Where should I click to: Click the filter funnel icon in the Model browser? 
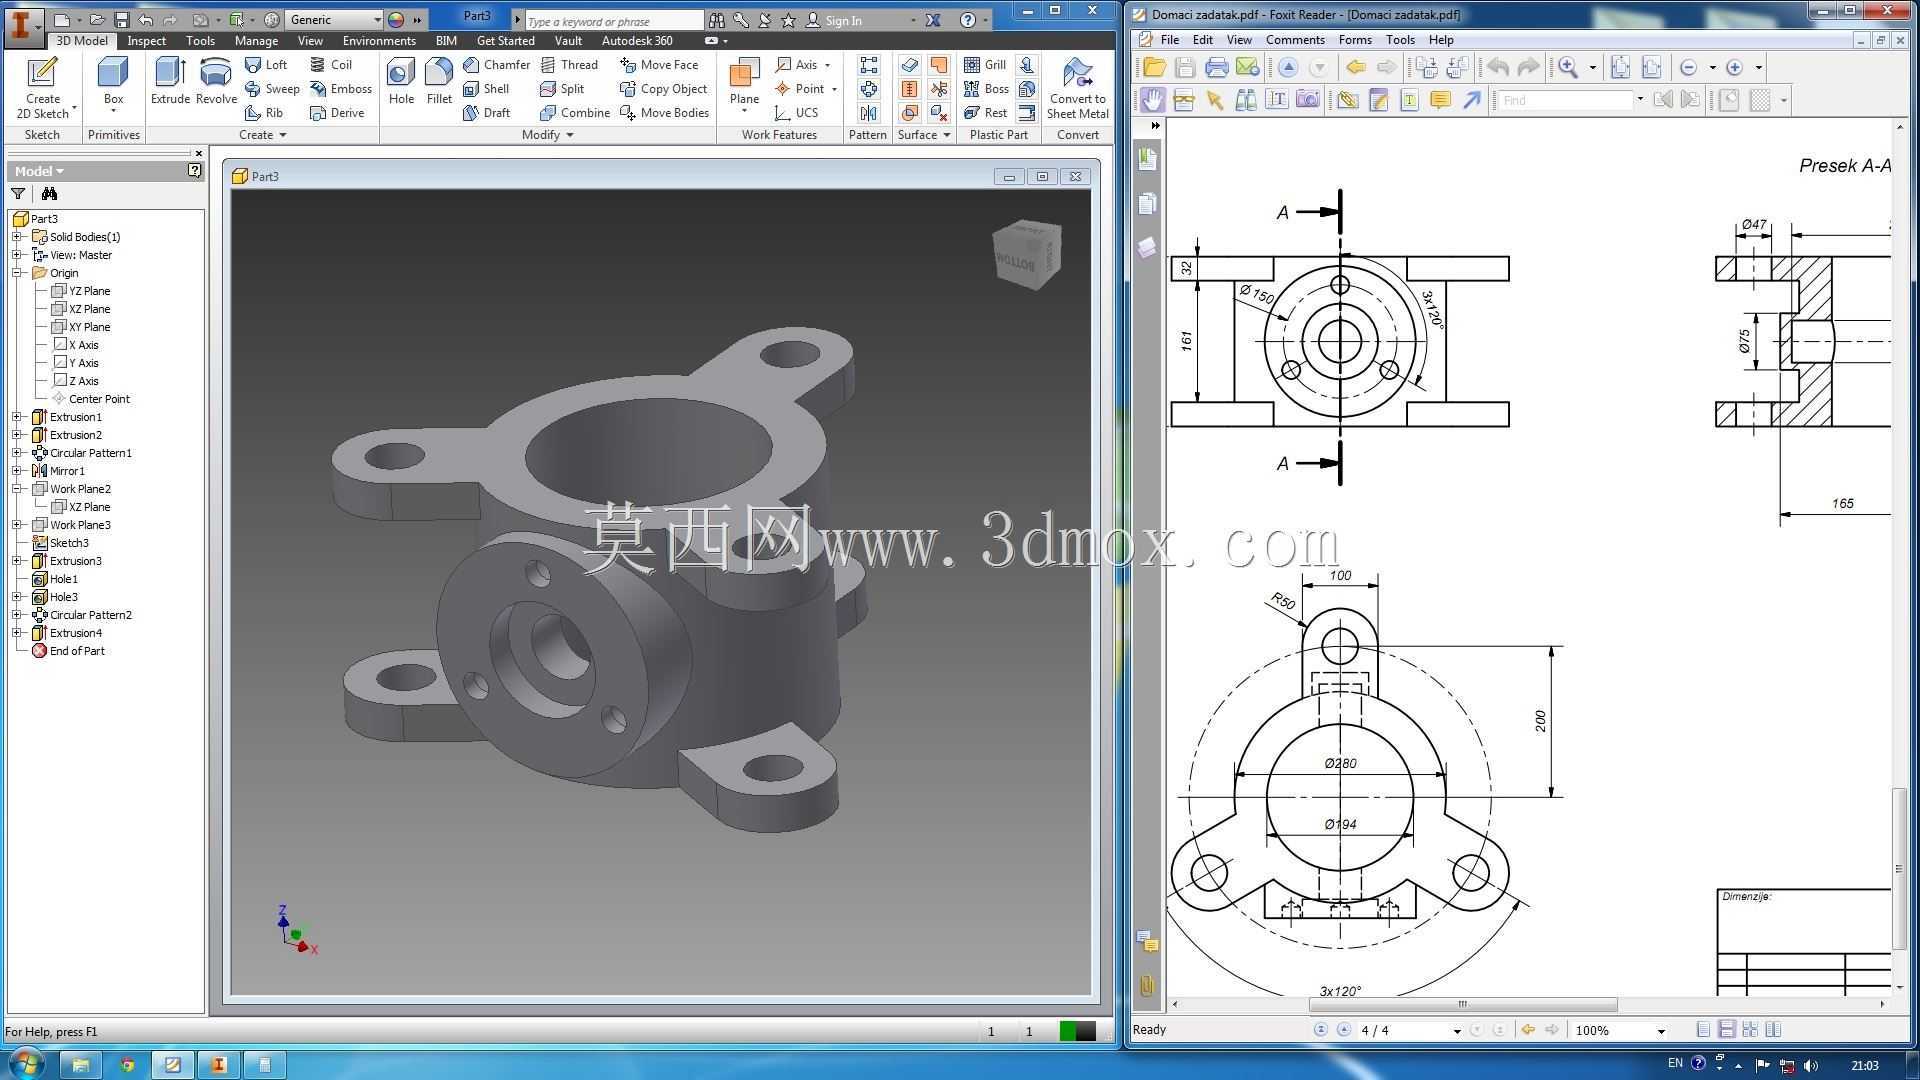pos(18,194)
